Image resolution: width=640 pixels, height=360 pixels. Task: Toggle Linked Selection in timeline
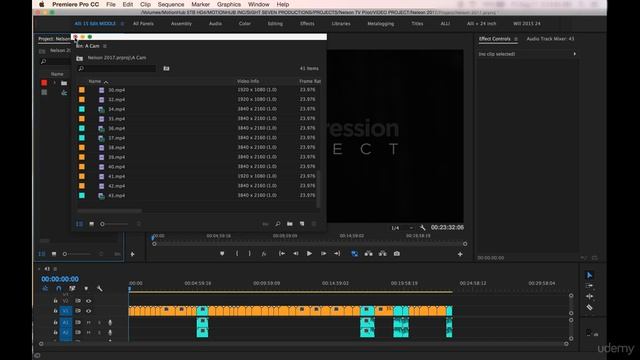point(72,289)
